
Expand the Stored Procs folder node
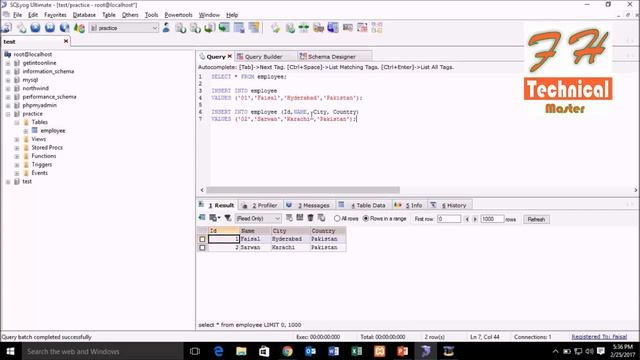[17, 148]
